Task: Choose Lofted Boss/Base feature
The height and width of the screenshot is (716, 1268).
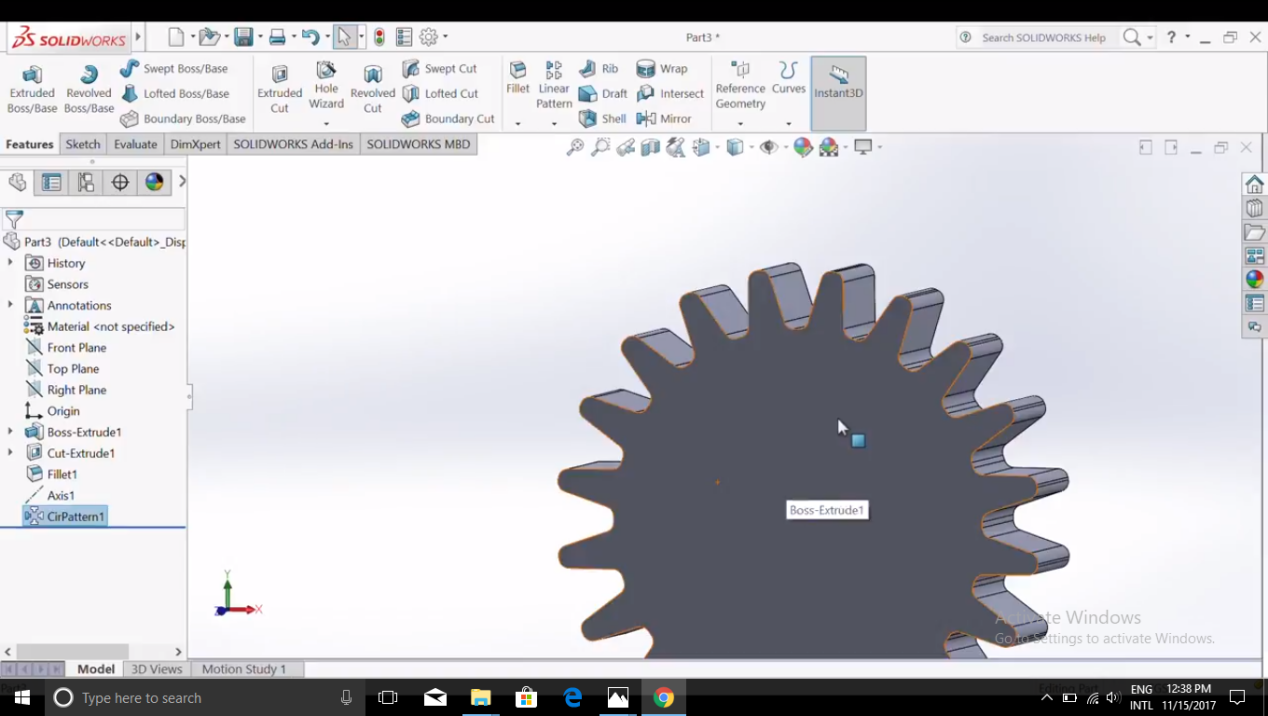Action: pyautogui.click(x=175, y=94)
